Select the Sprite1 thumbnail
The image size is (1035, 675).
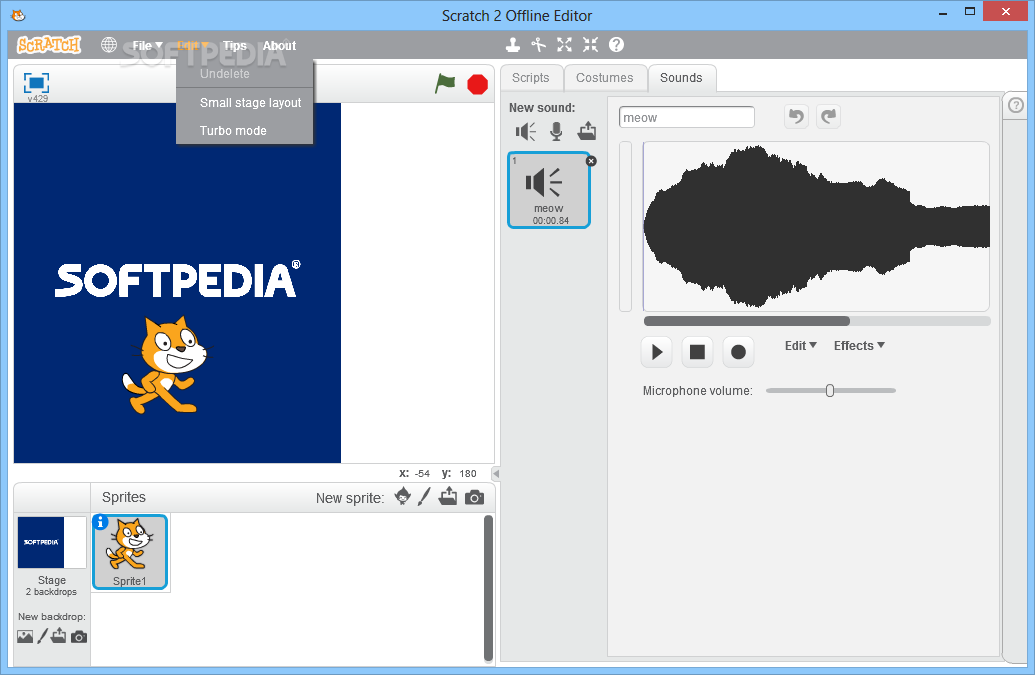130,552
